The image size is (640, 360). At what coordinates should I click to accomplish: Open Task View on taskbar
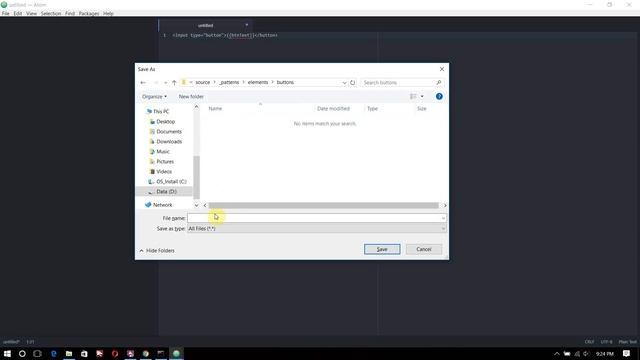tap(38, 353)
